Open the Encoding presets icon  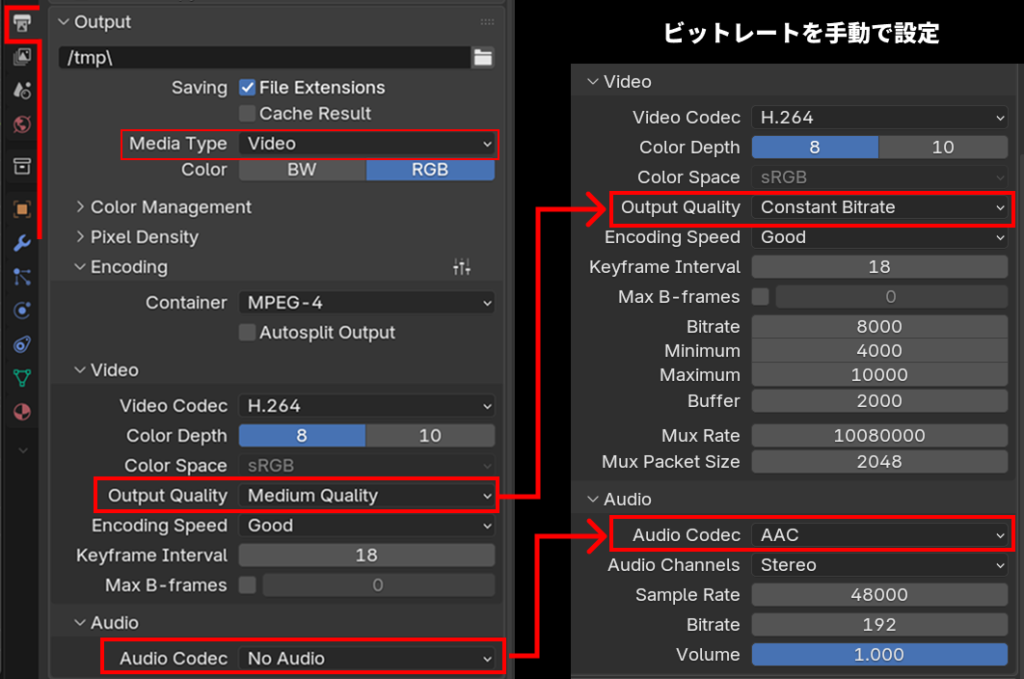tap(461, 267)
